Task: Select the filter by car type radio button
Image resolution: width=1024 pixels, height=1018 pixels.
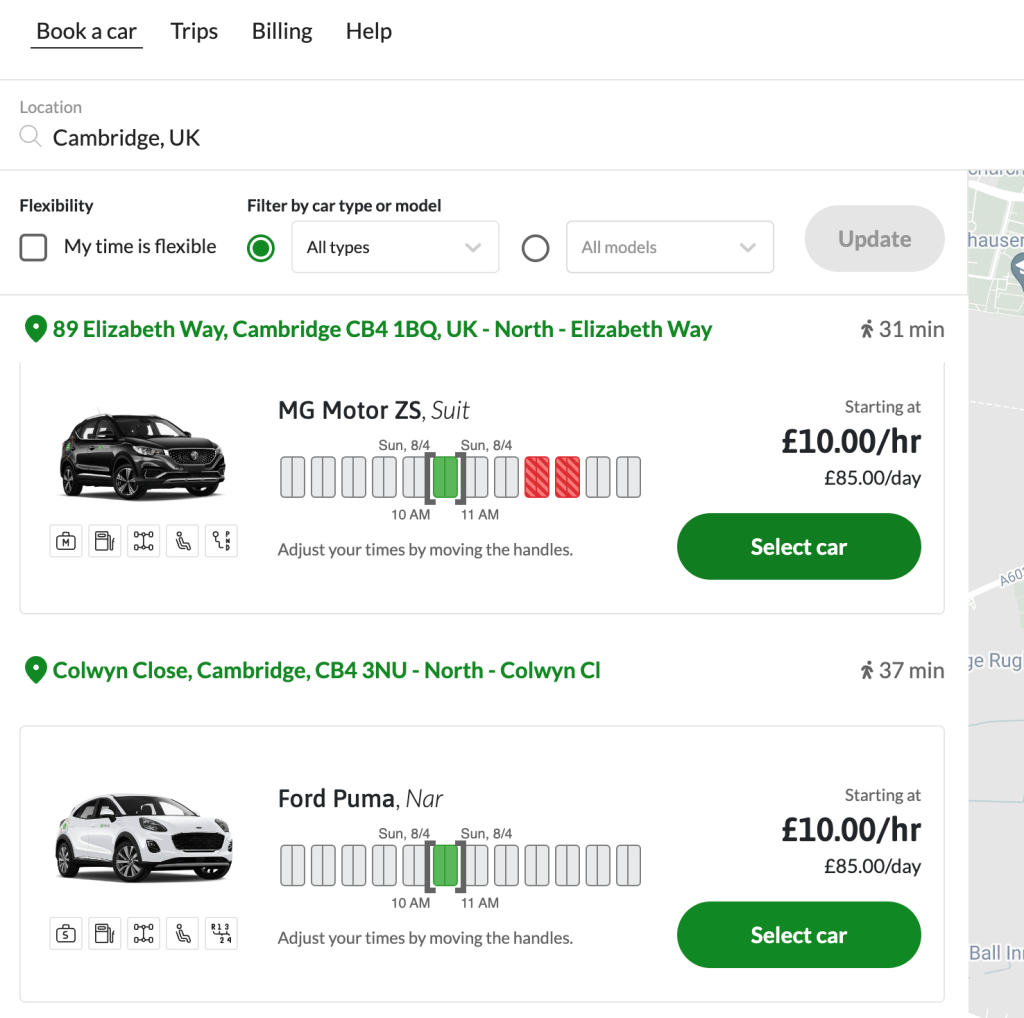Action: pos(261,248)
